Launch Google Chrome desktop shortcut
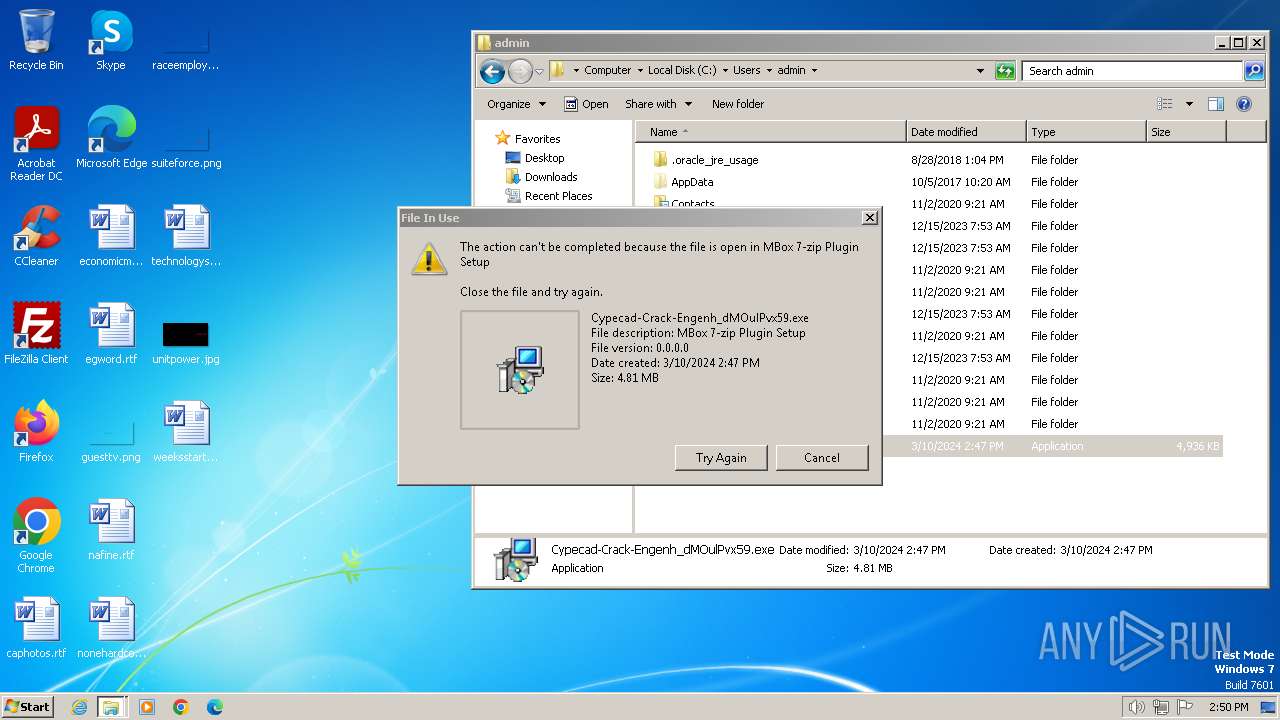 (36, 536)
